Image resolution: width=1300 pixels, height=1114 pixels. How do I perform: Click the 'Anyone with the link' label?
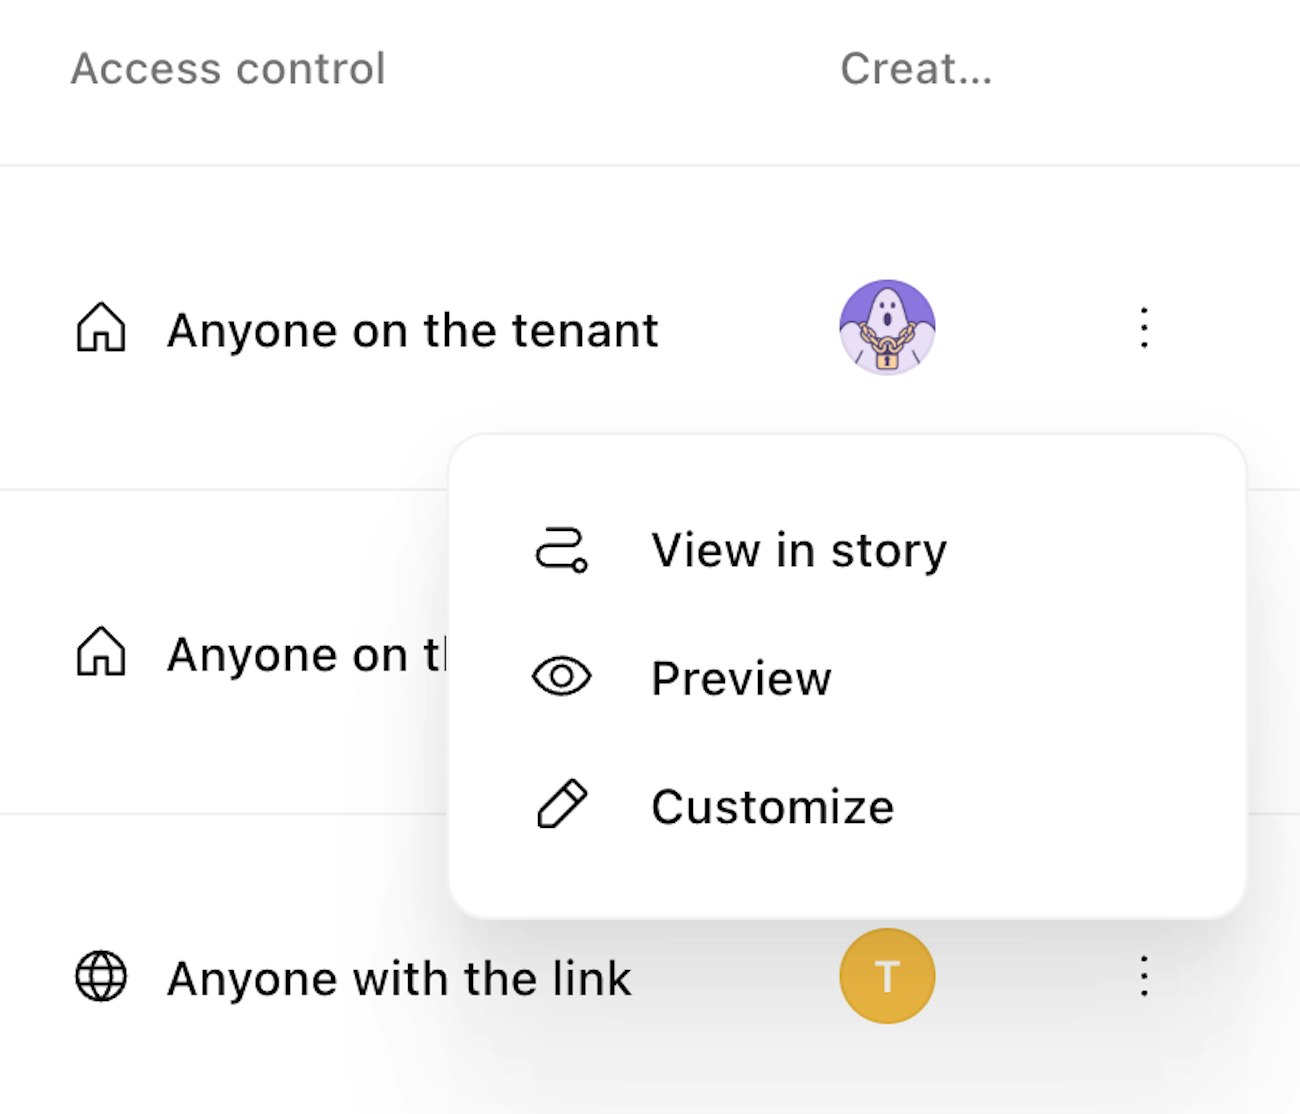click(399, 978)
